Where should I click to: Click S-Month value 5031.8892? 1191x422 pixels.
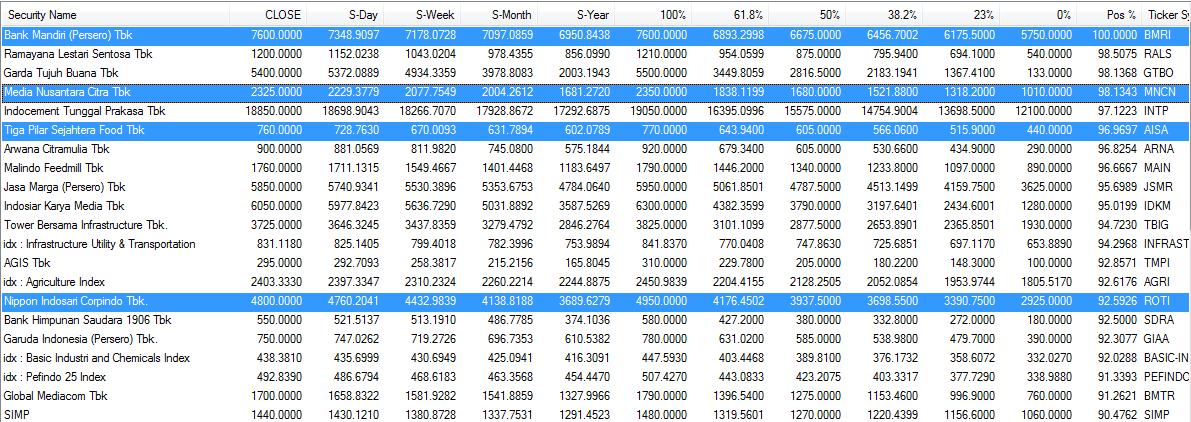[508, 206]
